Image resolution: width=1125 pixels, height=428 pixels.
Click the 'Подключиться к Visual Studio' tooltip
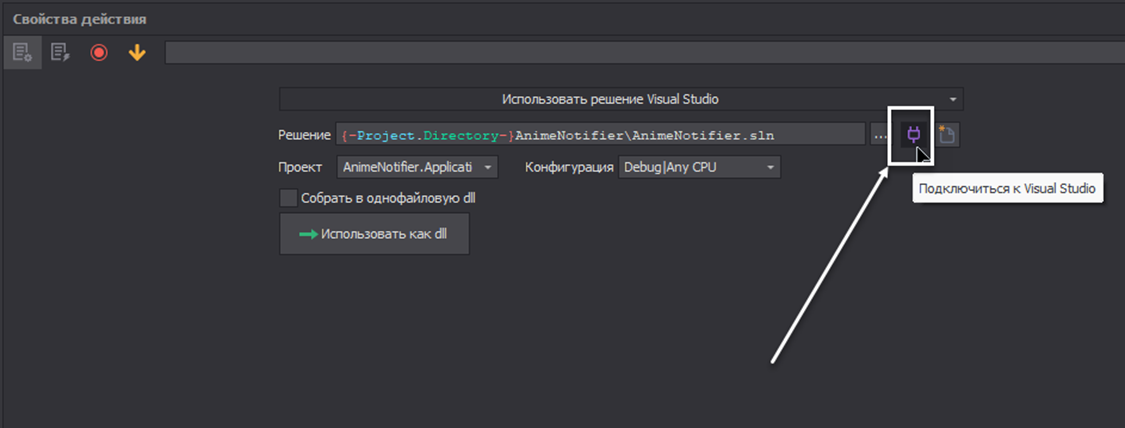pos(1007,189)
